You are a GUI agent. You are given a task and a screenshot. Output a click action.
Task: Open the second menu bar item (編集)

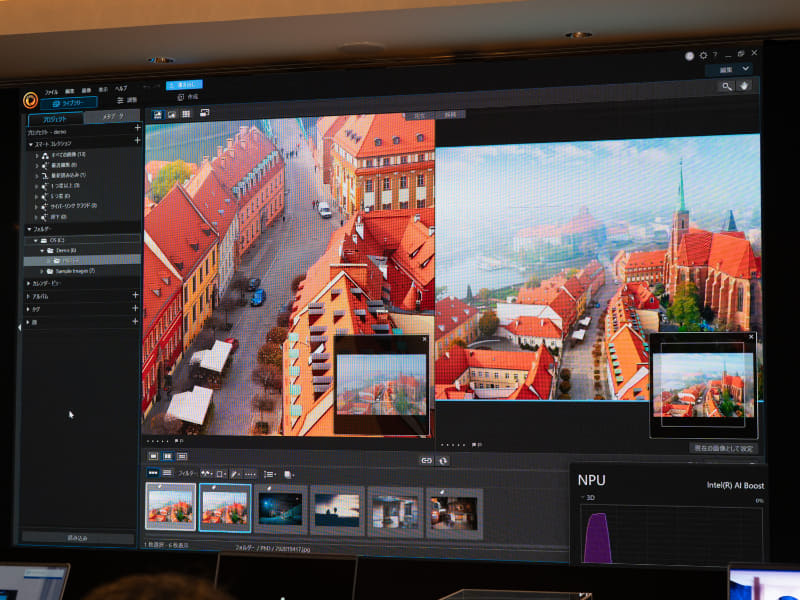click(70, 91)
